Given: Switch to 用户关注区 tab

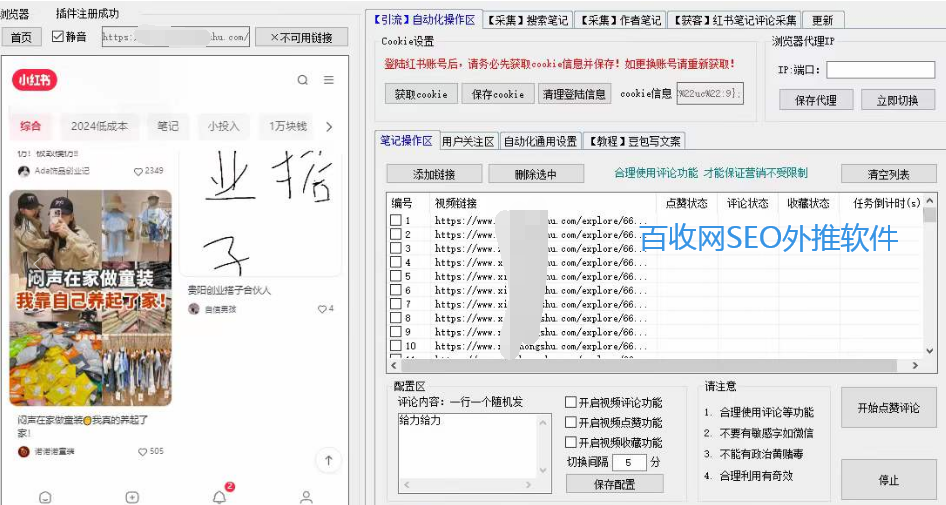Looking at the screenshot, I should tap(468, 141).
